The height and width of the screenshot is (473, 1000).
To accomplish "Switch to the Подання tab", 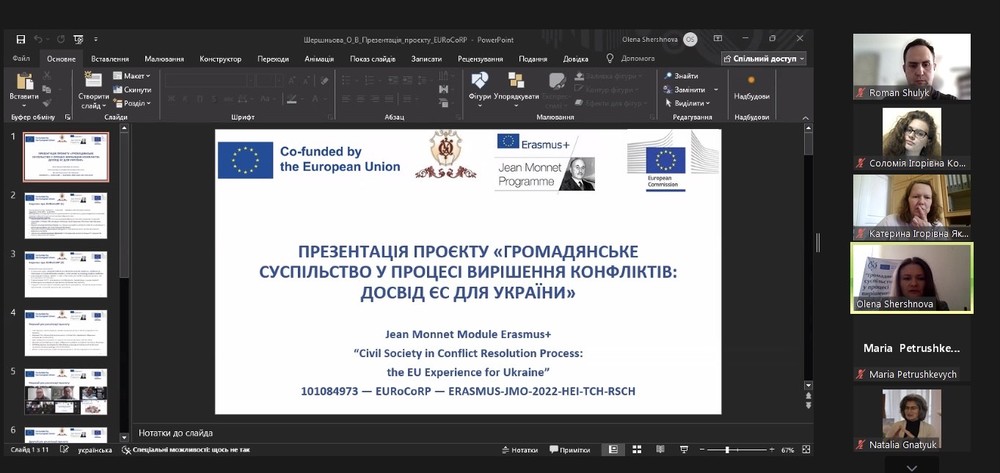I will 533,59.
